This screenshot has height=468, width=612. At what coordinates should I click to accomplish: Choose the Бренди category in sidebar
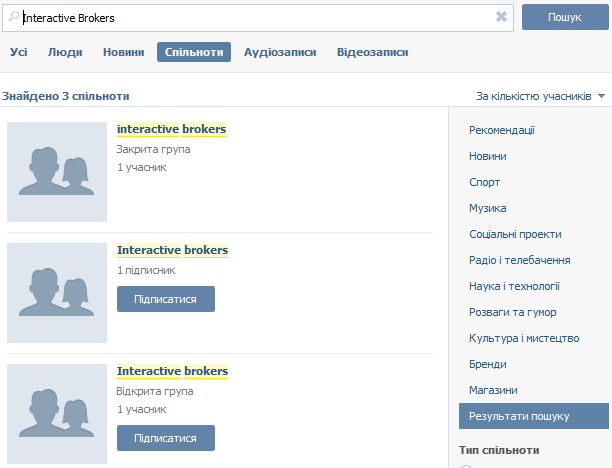[x=487, y=364]
